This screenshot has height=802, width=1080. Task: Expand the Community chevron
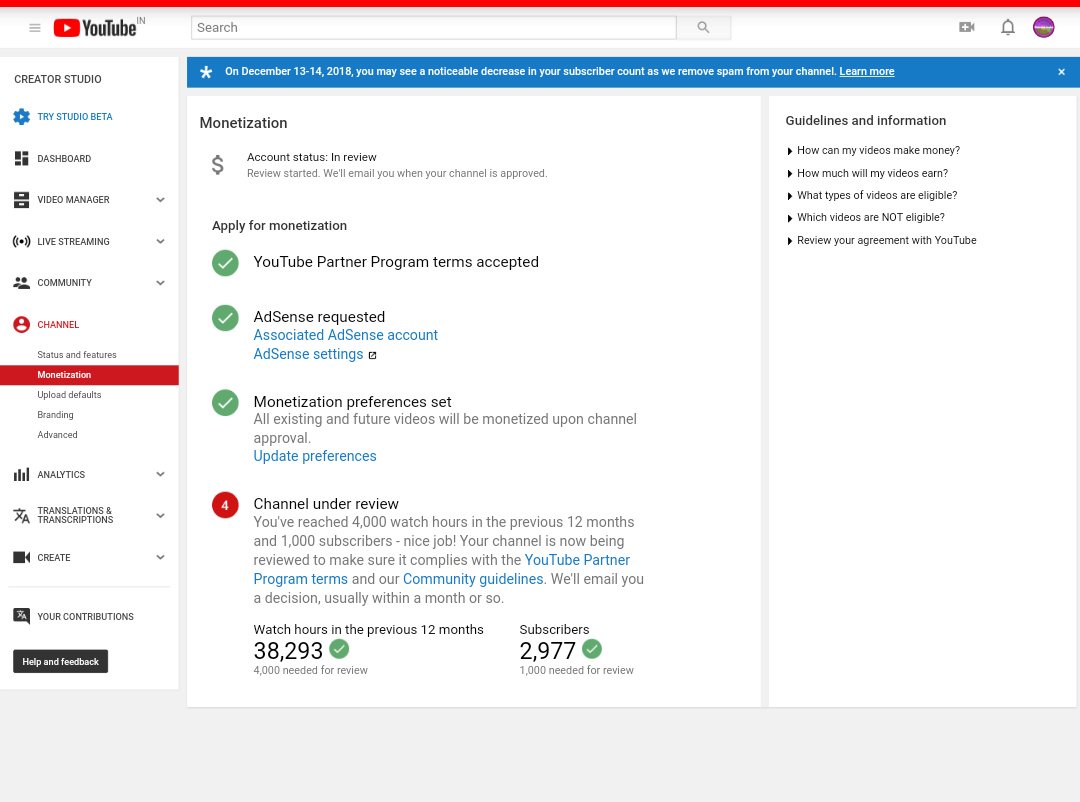(160, 282)
